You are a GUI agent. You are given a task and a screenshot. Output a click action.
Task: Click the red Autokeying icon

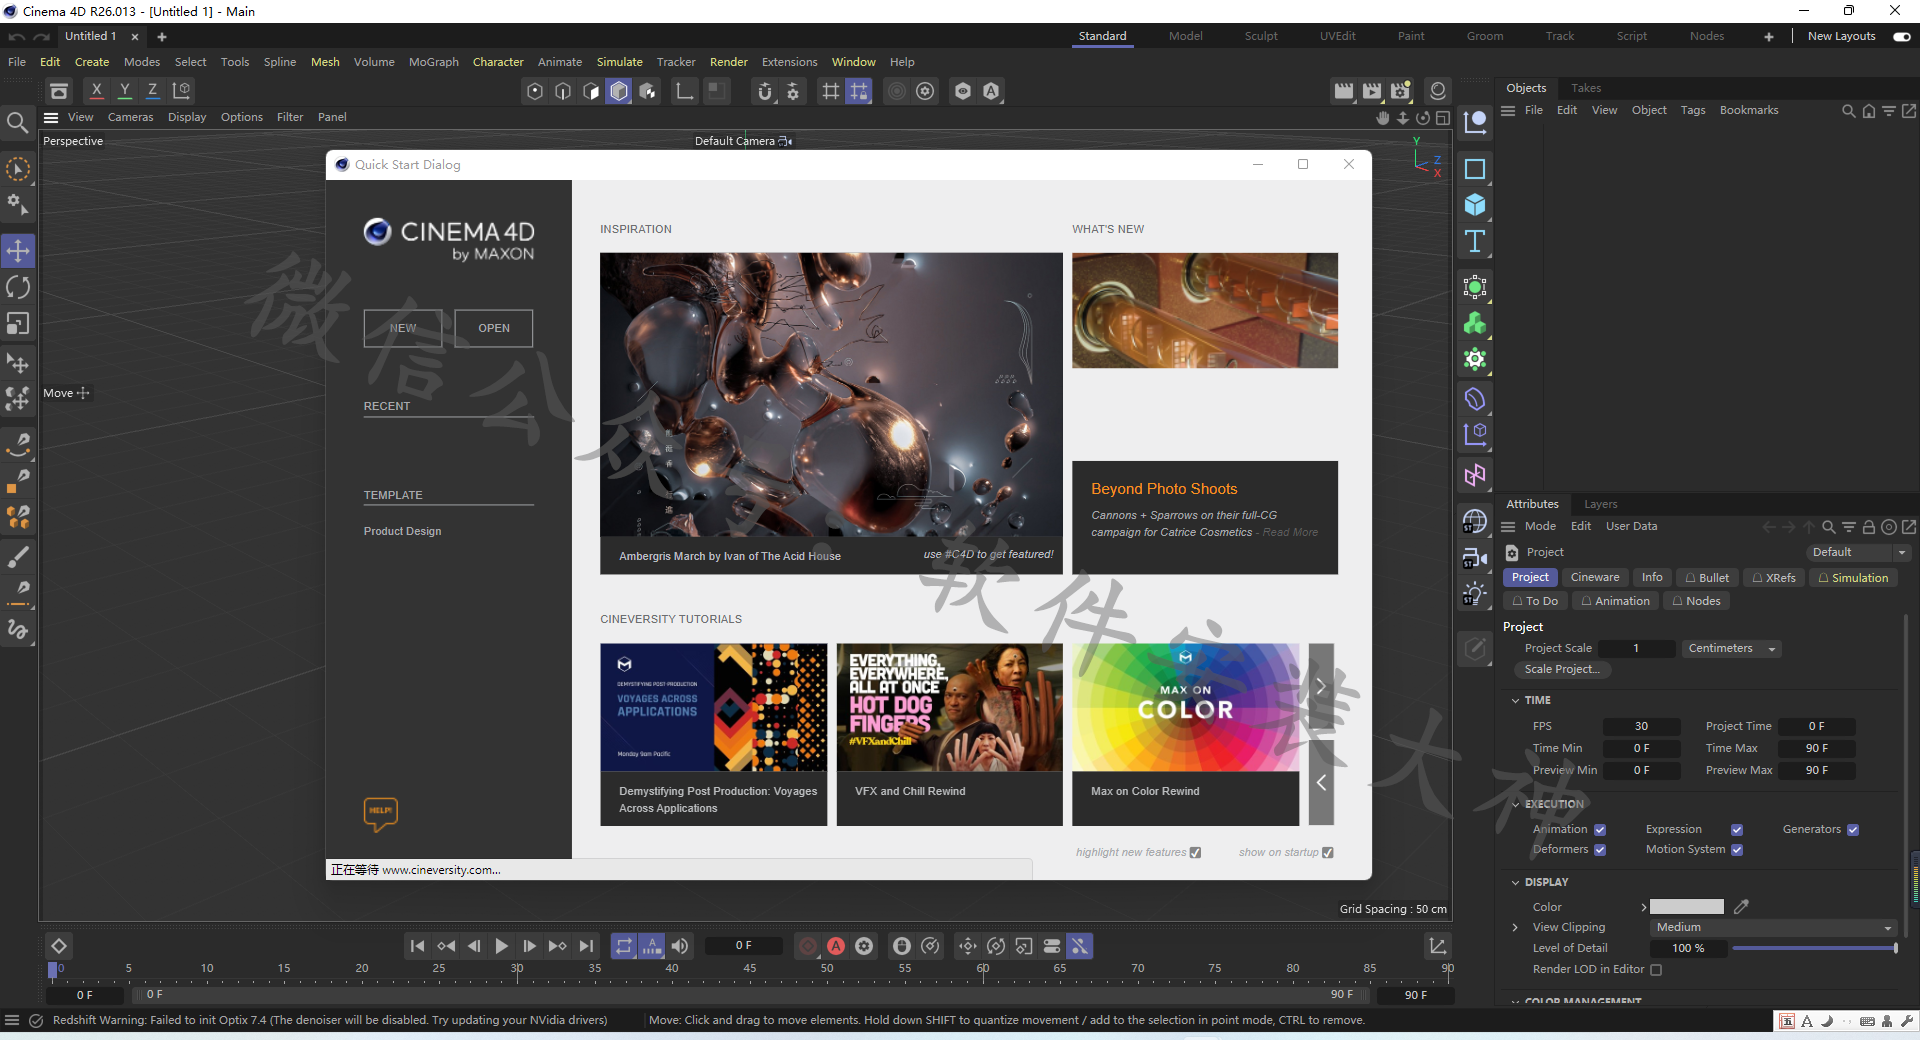pyautogui.click(x=836, y=946)
